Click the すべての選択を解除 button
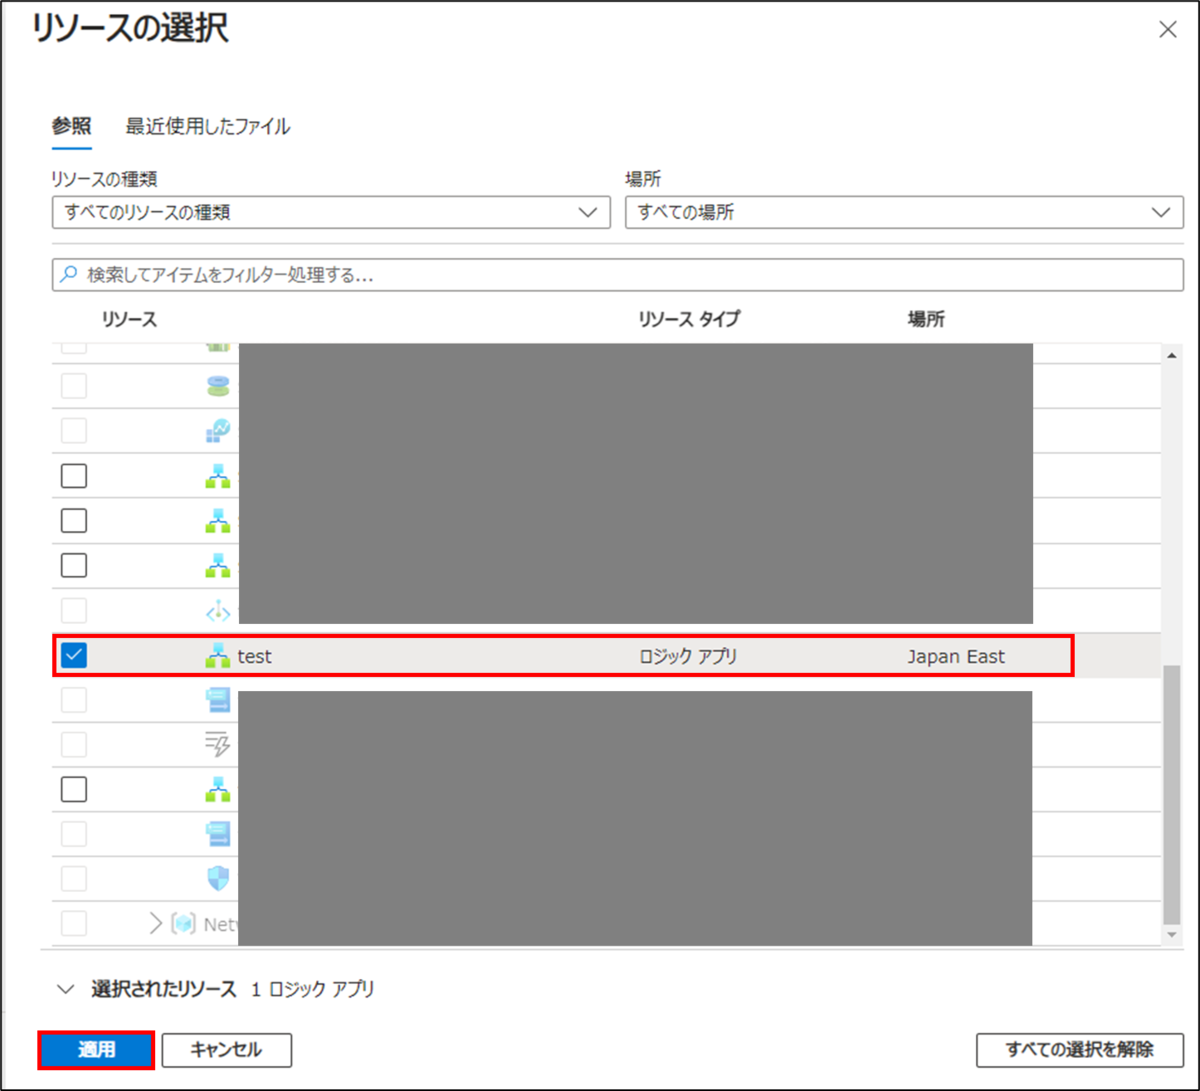1200x1091 pixels. click(1080, 1050)
